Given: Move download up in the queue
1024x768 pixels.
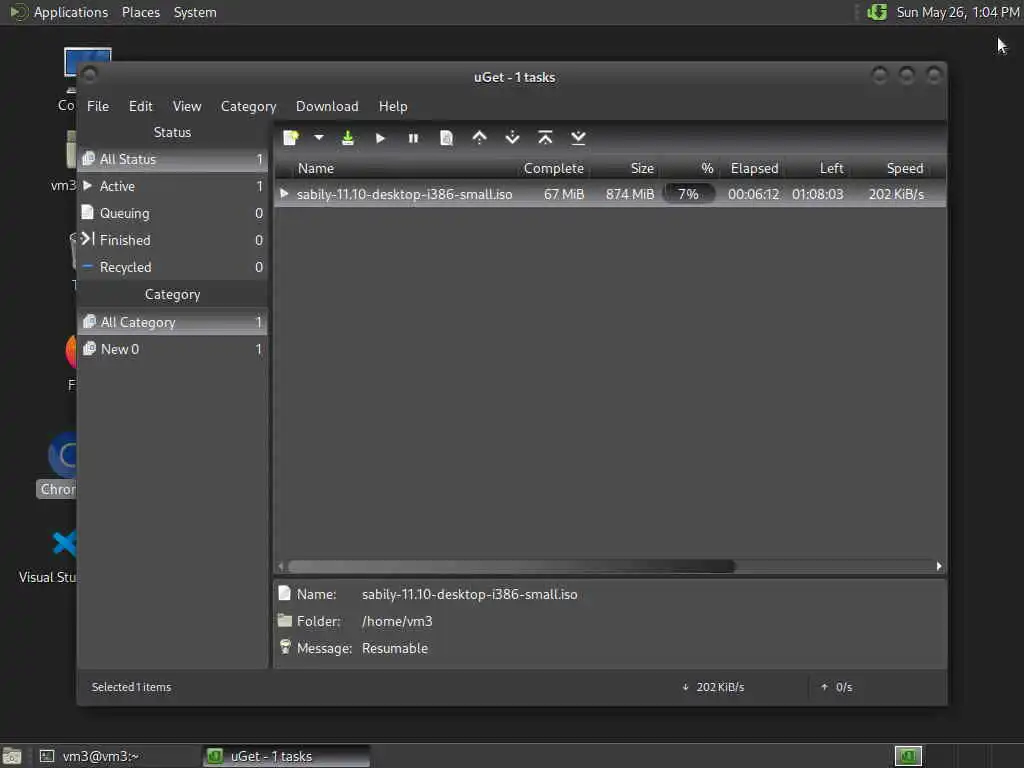Looking at the screenshot, I should coord(479,138).
